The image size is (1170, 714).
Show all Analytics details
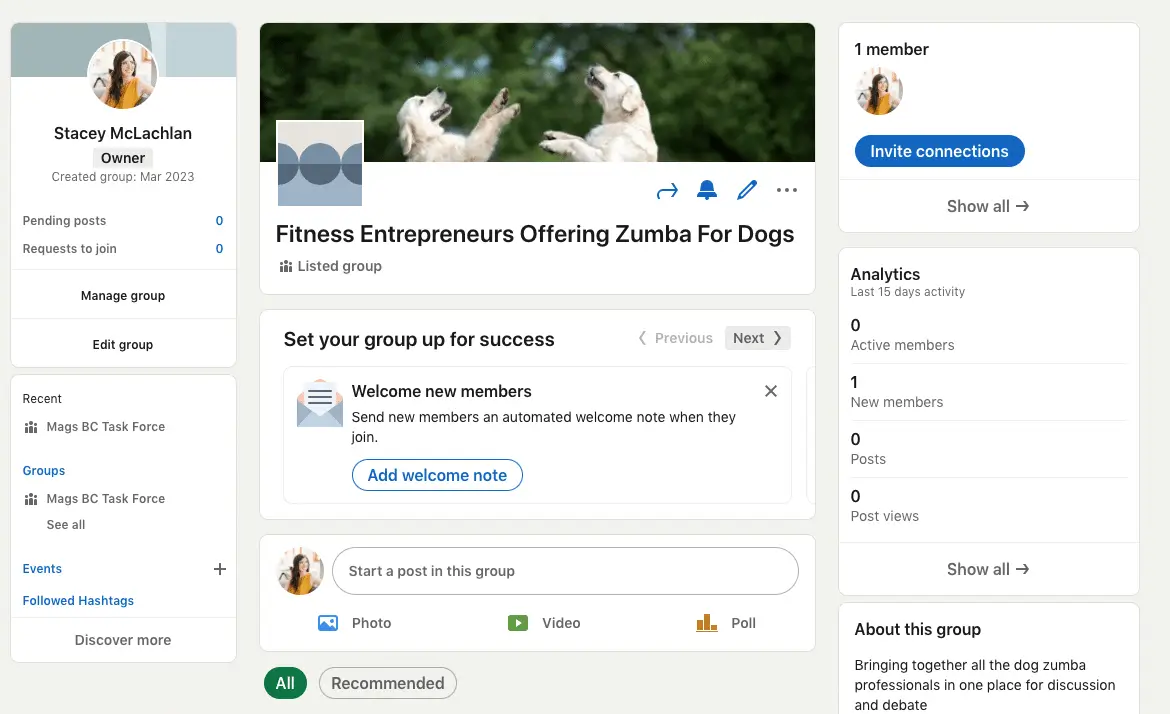point(988,569)
